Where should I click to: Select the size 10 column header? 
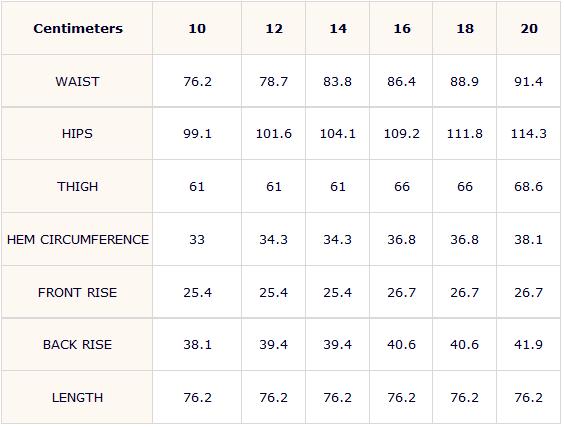[197, 28]
